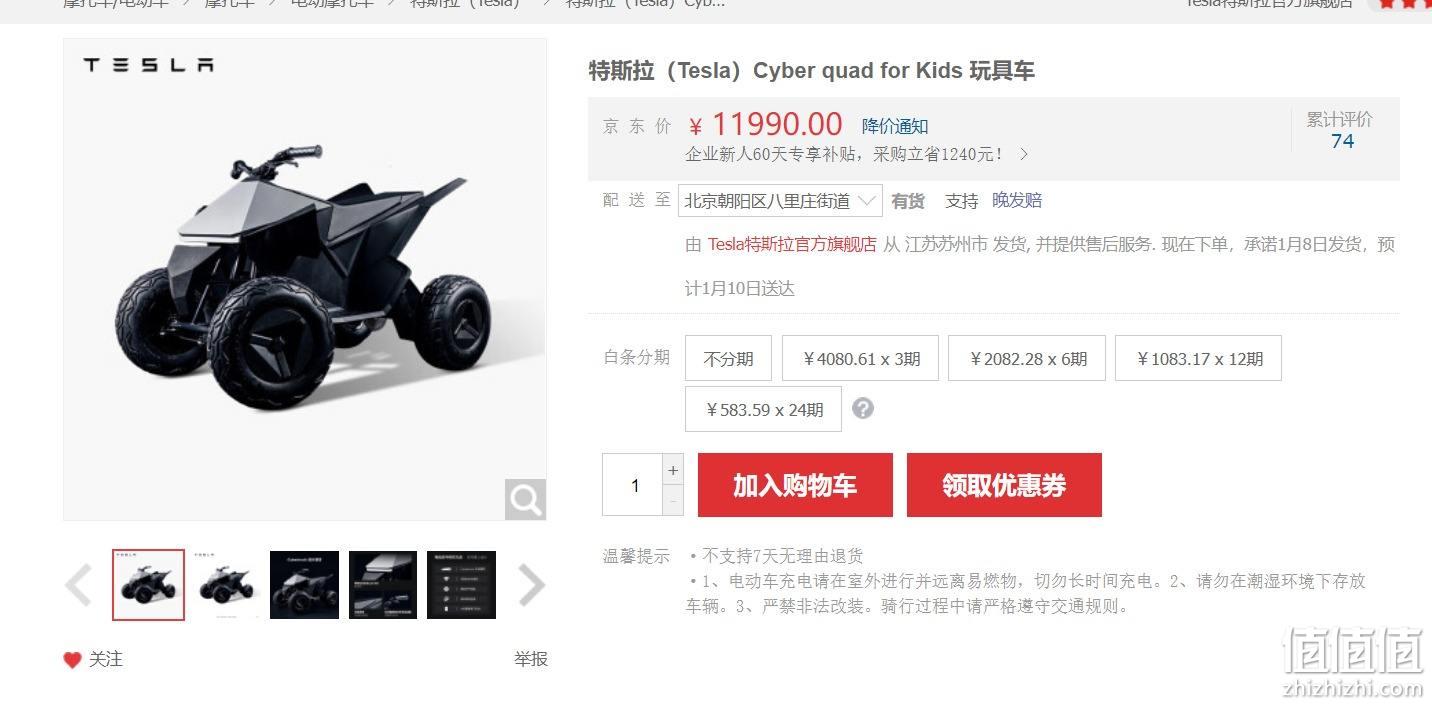The image size is (1432, 706).
Task: Select ¥4080.61 x 3期 installment option
Action: [860, 358]
